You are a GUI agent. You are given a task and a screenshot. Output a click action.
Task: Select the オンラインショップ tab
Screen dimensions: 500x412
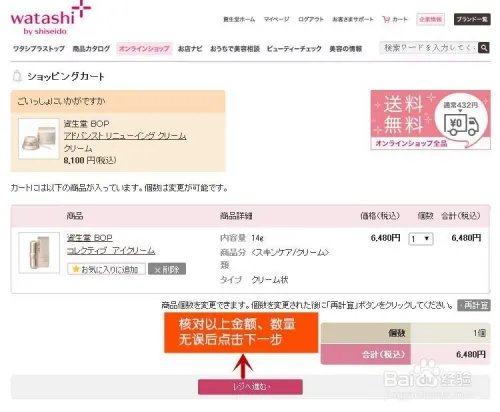coord(144,49)
